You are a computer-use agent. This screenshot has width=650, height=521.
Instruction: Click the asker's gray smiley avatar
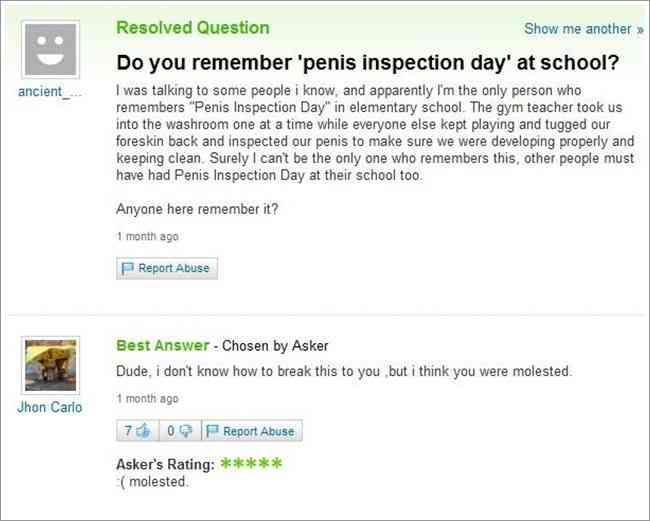pyautogui.click(x=50, y=48)
